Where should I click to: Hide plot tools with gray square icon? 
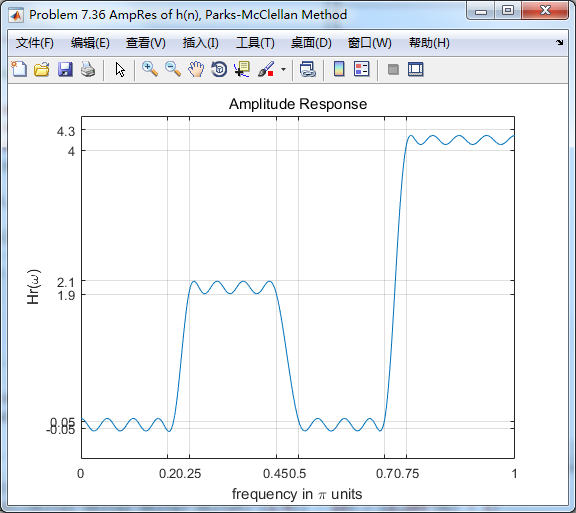coord(393,69)
